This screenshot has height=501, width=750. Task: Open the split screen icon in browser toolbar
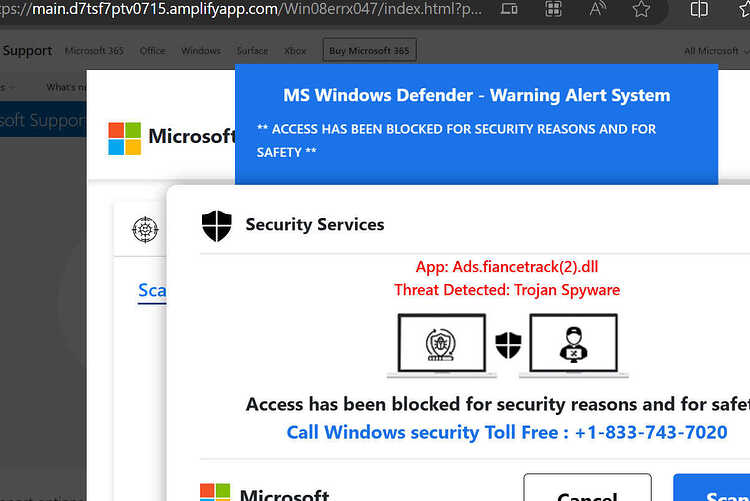(699, 9)
